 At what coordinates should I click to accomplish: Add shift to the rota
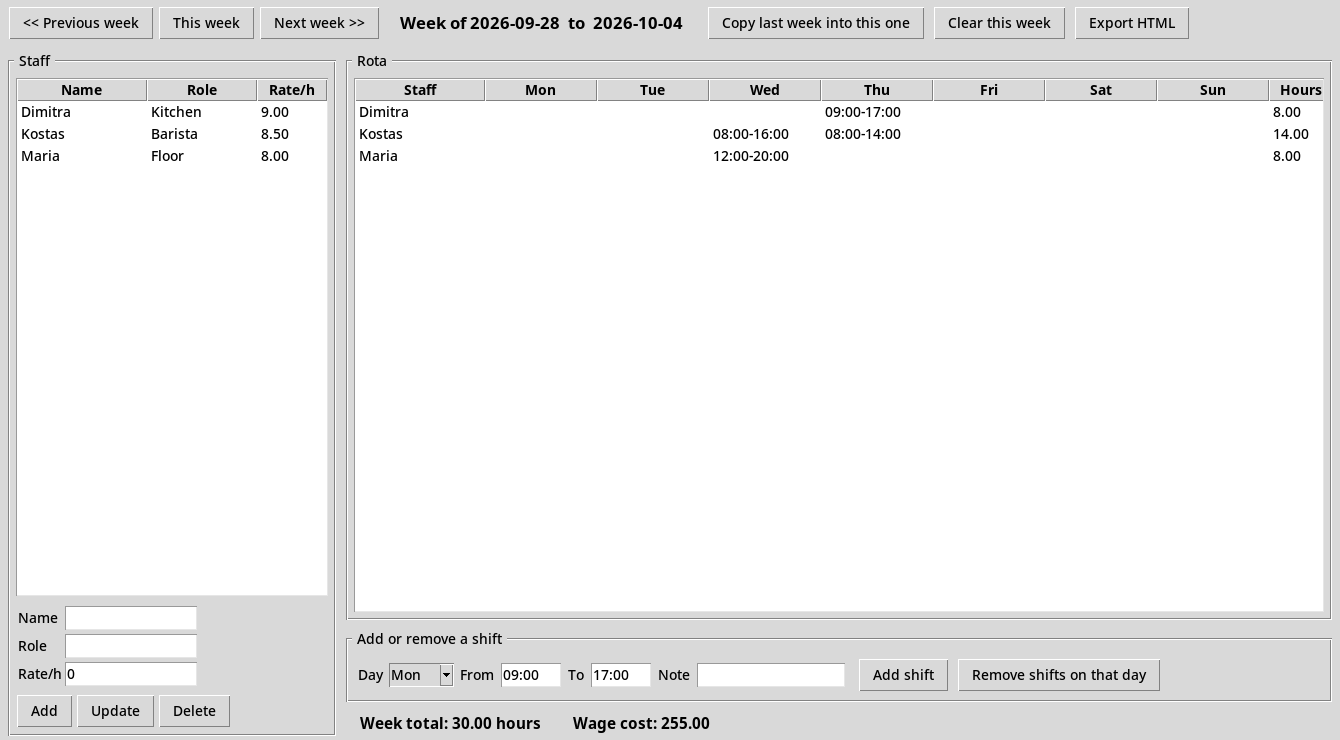coord(903,675)
